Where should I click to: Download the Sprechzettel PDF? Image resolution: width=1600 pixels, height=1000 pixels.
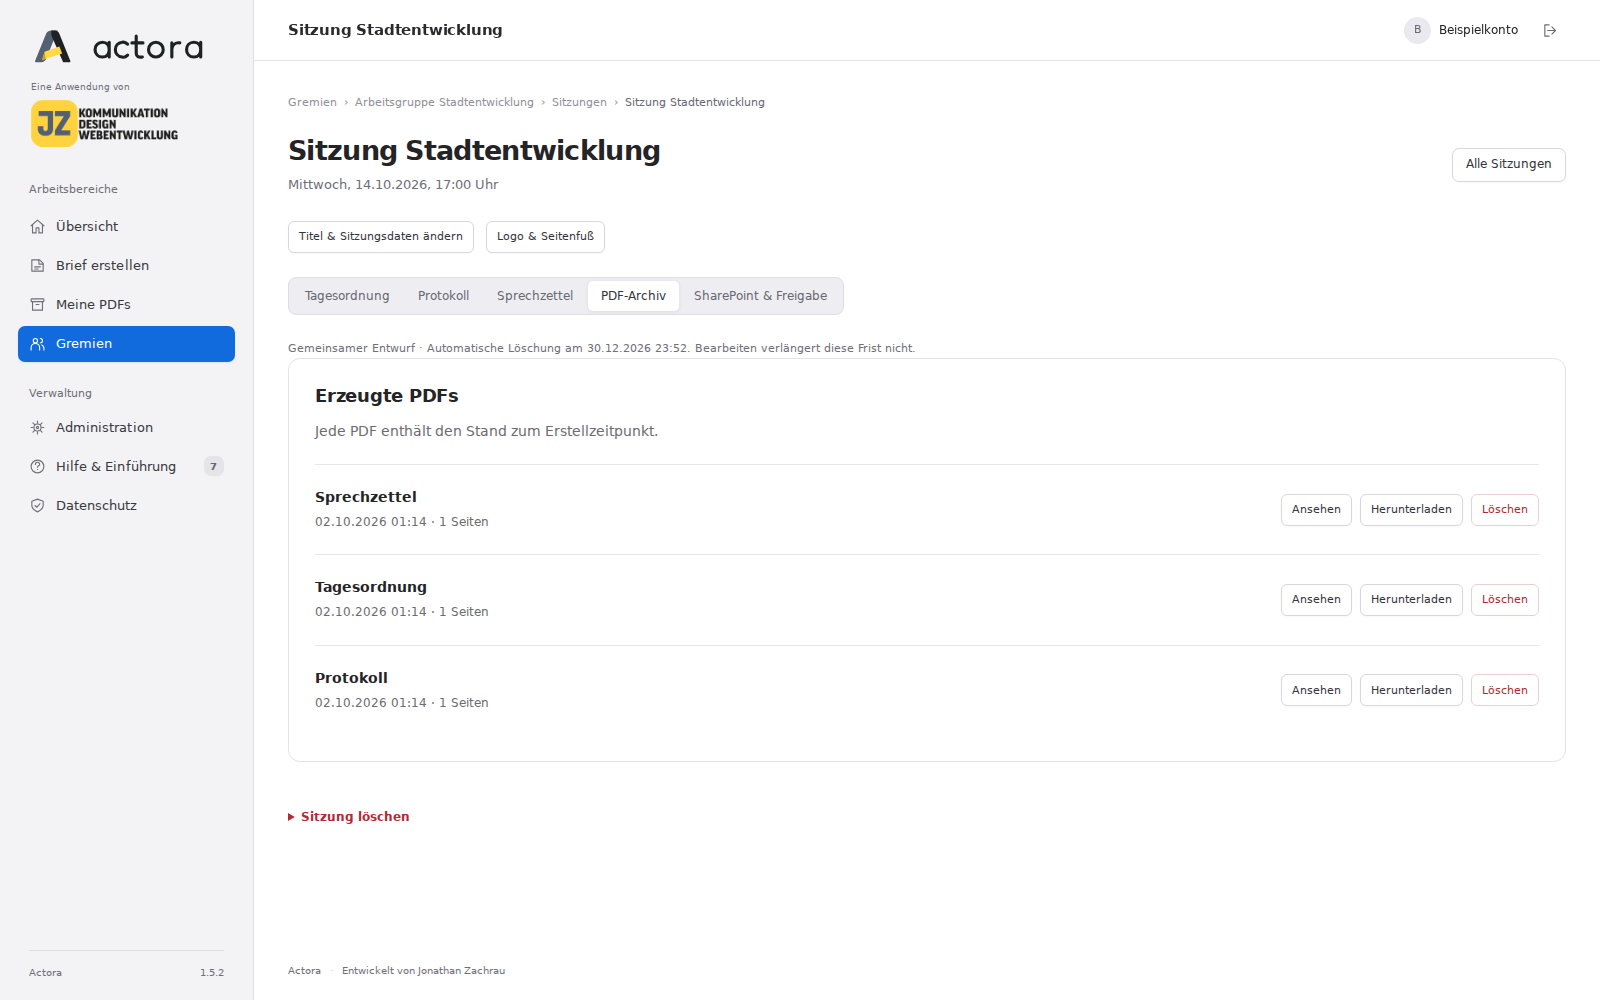(x=1411, y=510)
